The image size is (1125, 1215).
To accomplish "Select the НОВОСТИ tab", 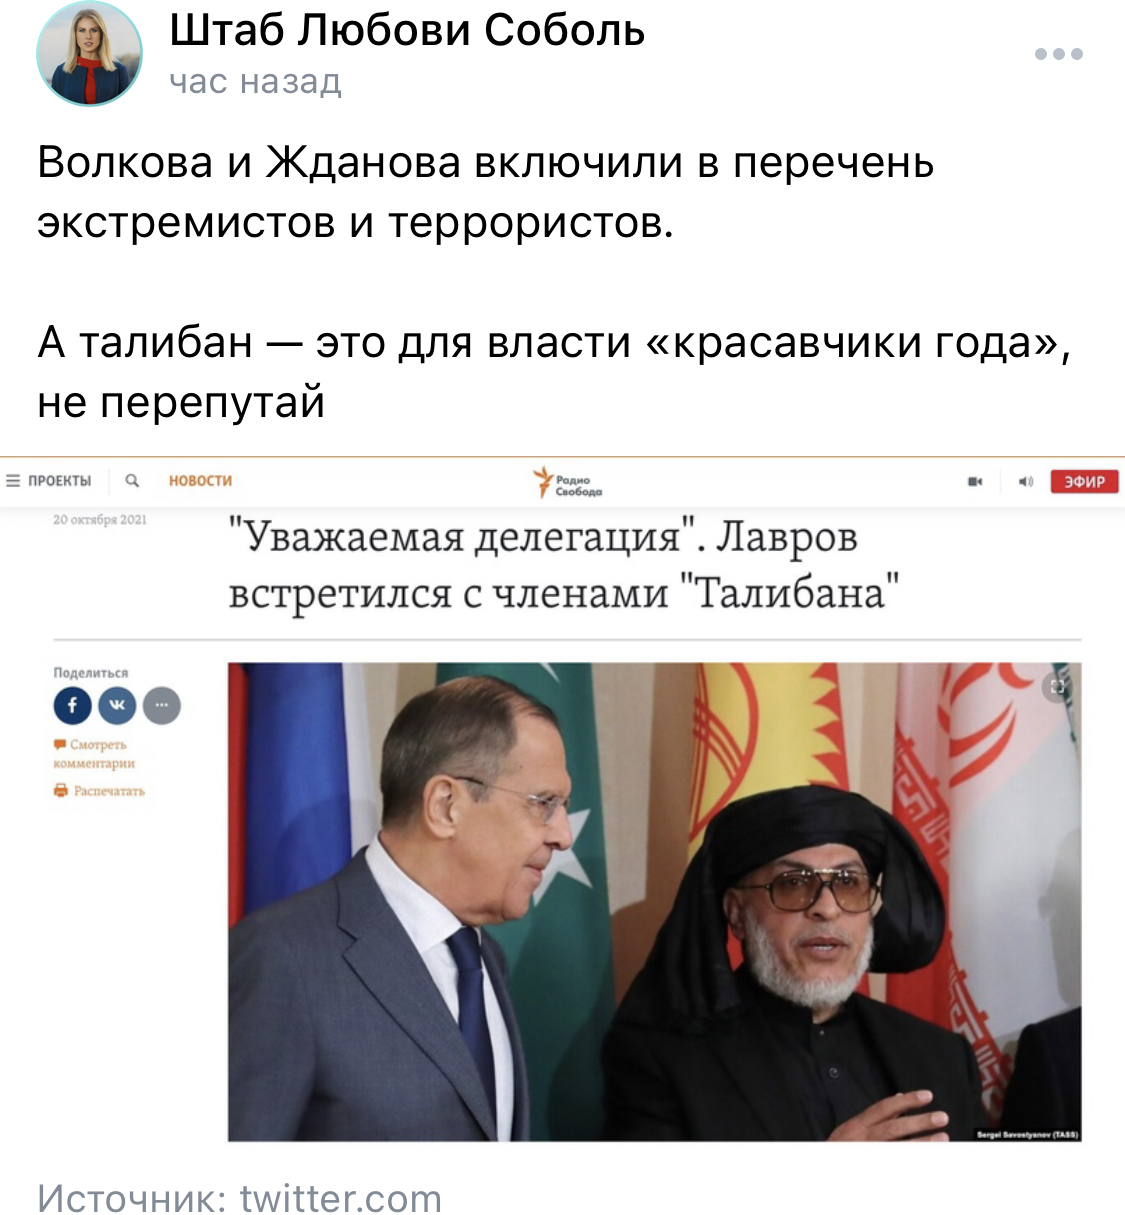I will pyautogui.click(x=200, y=481).
